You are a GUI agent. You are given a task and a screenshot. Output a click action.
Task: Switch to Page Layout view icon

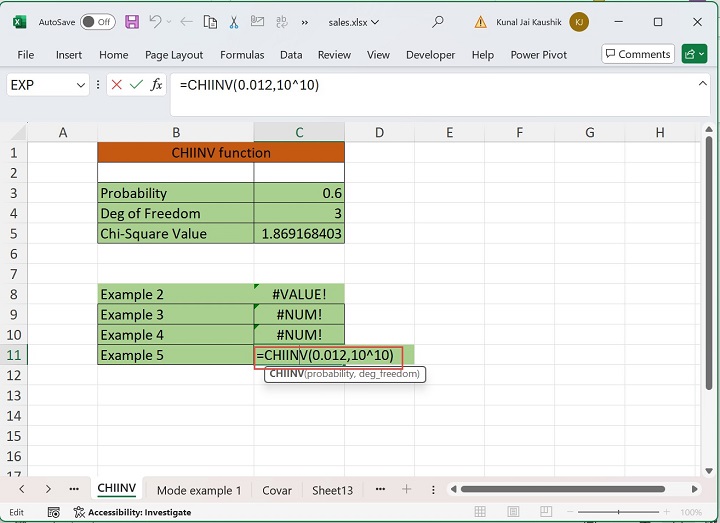[513, 512]
